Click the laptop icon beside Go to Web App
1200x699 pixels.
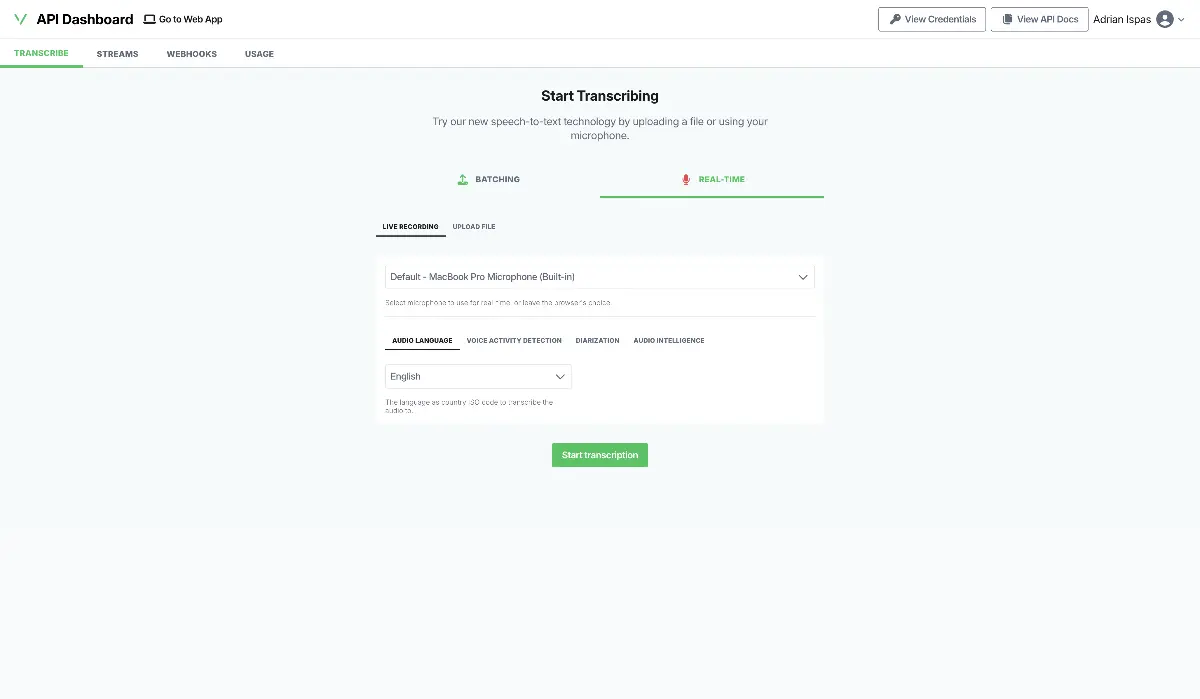coord(148,18)
